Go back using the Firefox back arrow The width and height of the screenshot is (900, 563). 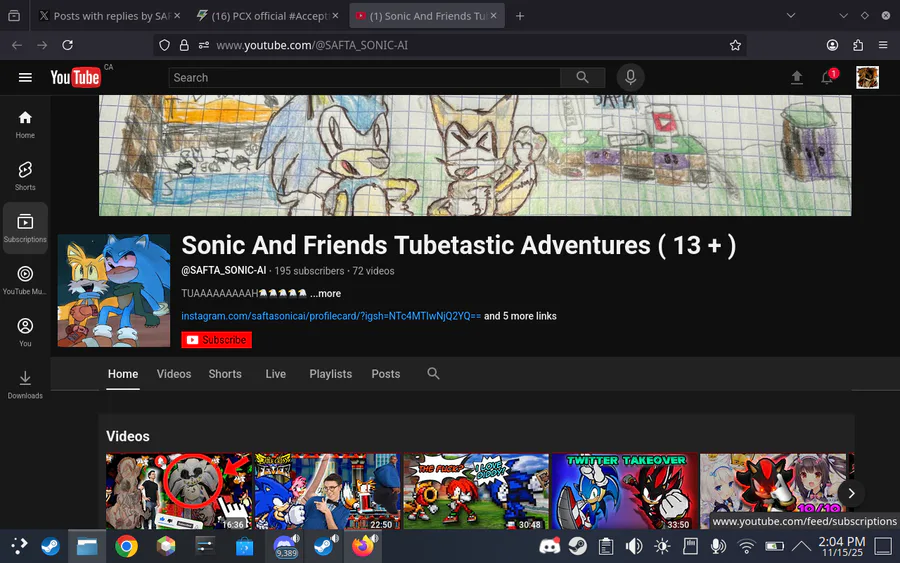click(x=17, y=45)
